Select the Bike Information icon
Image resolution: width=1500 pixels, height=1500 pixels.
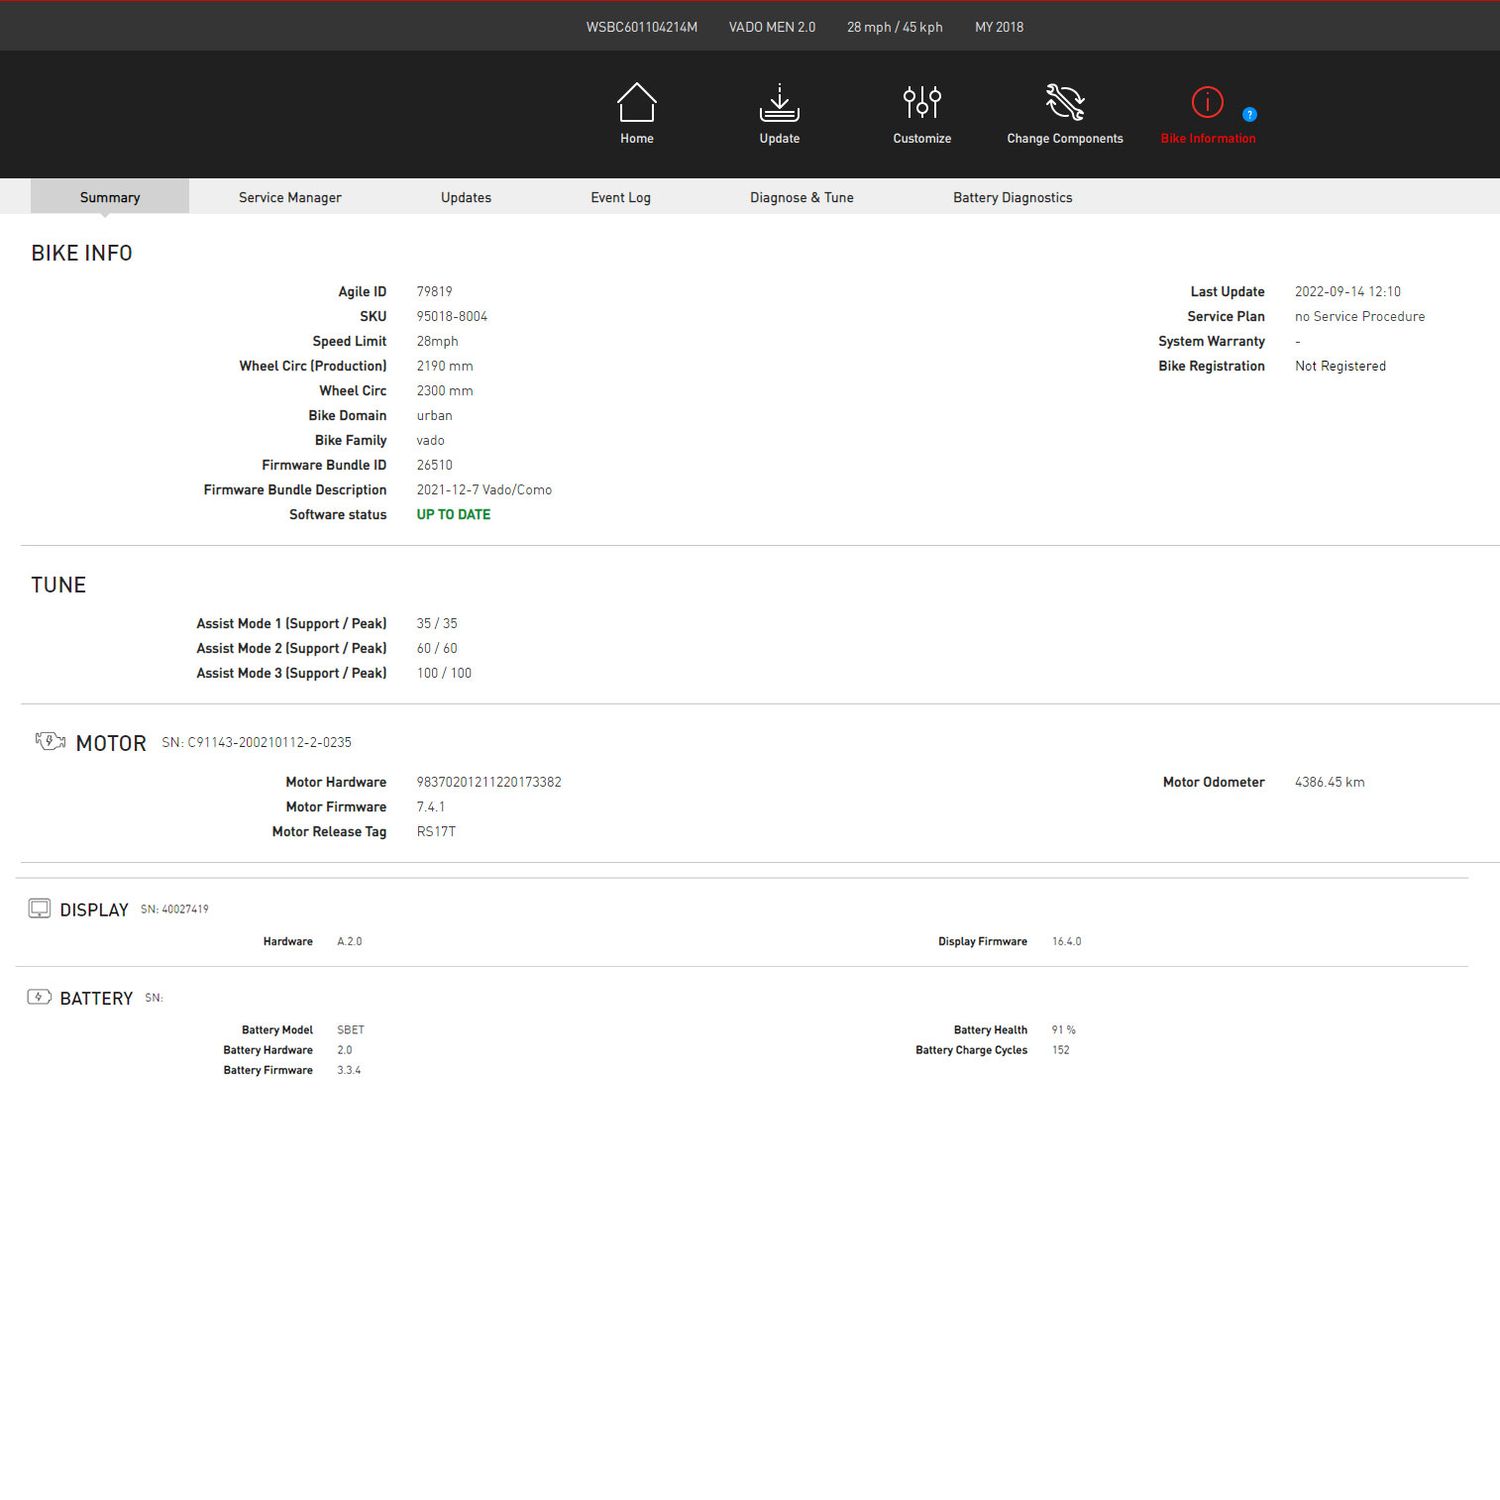1207,102
